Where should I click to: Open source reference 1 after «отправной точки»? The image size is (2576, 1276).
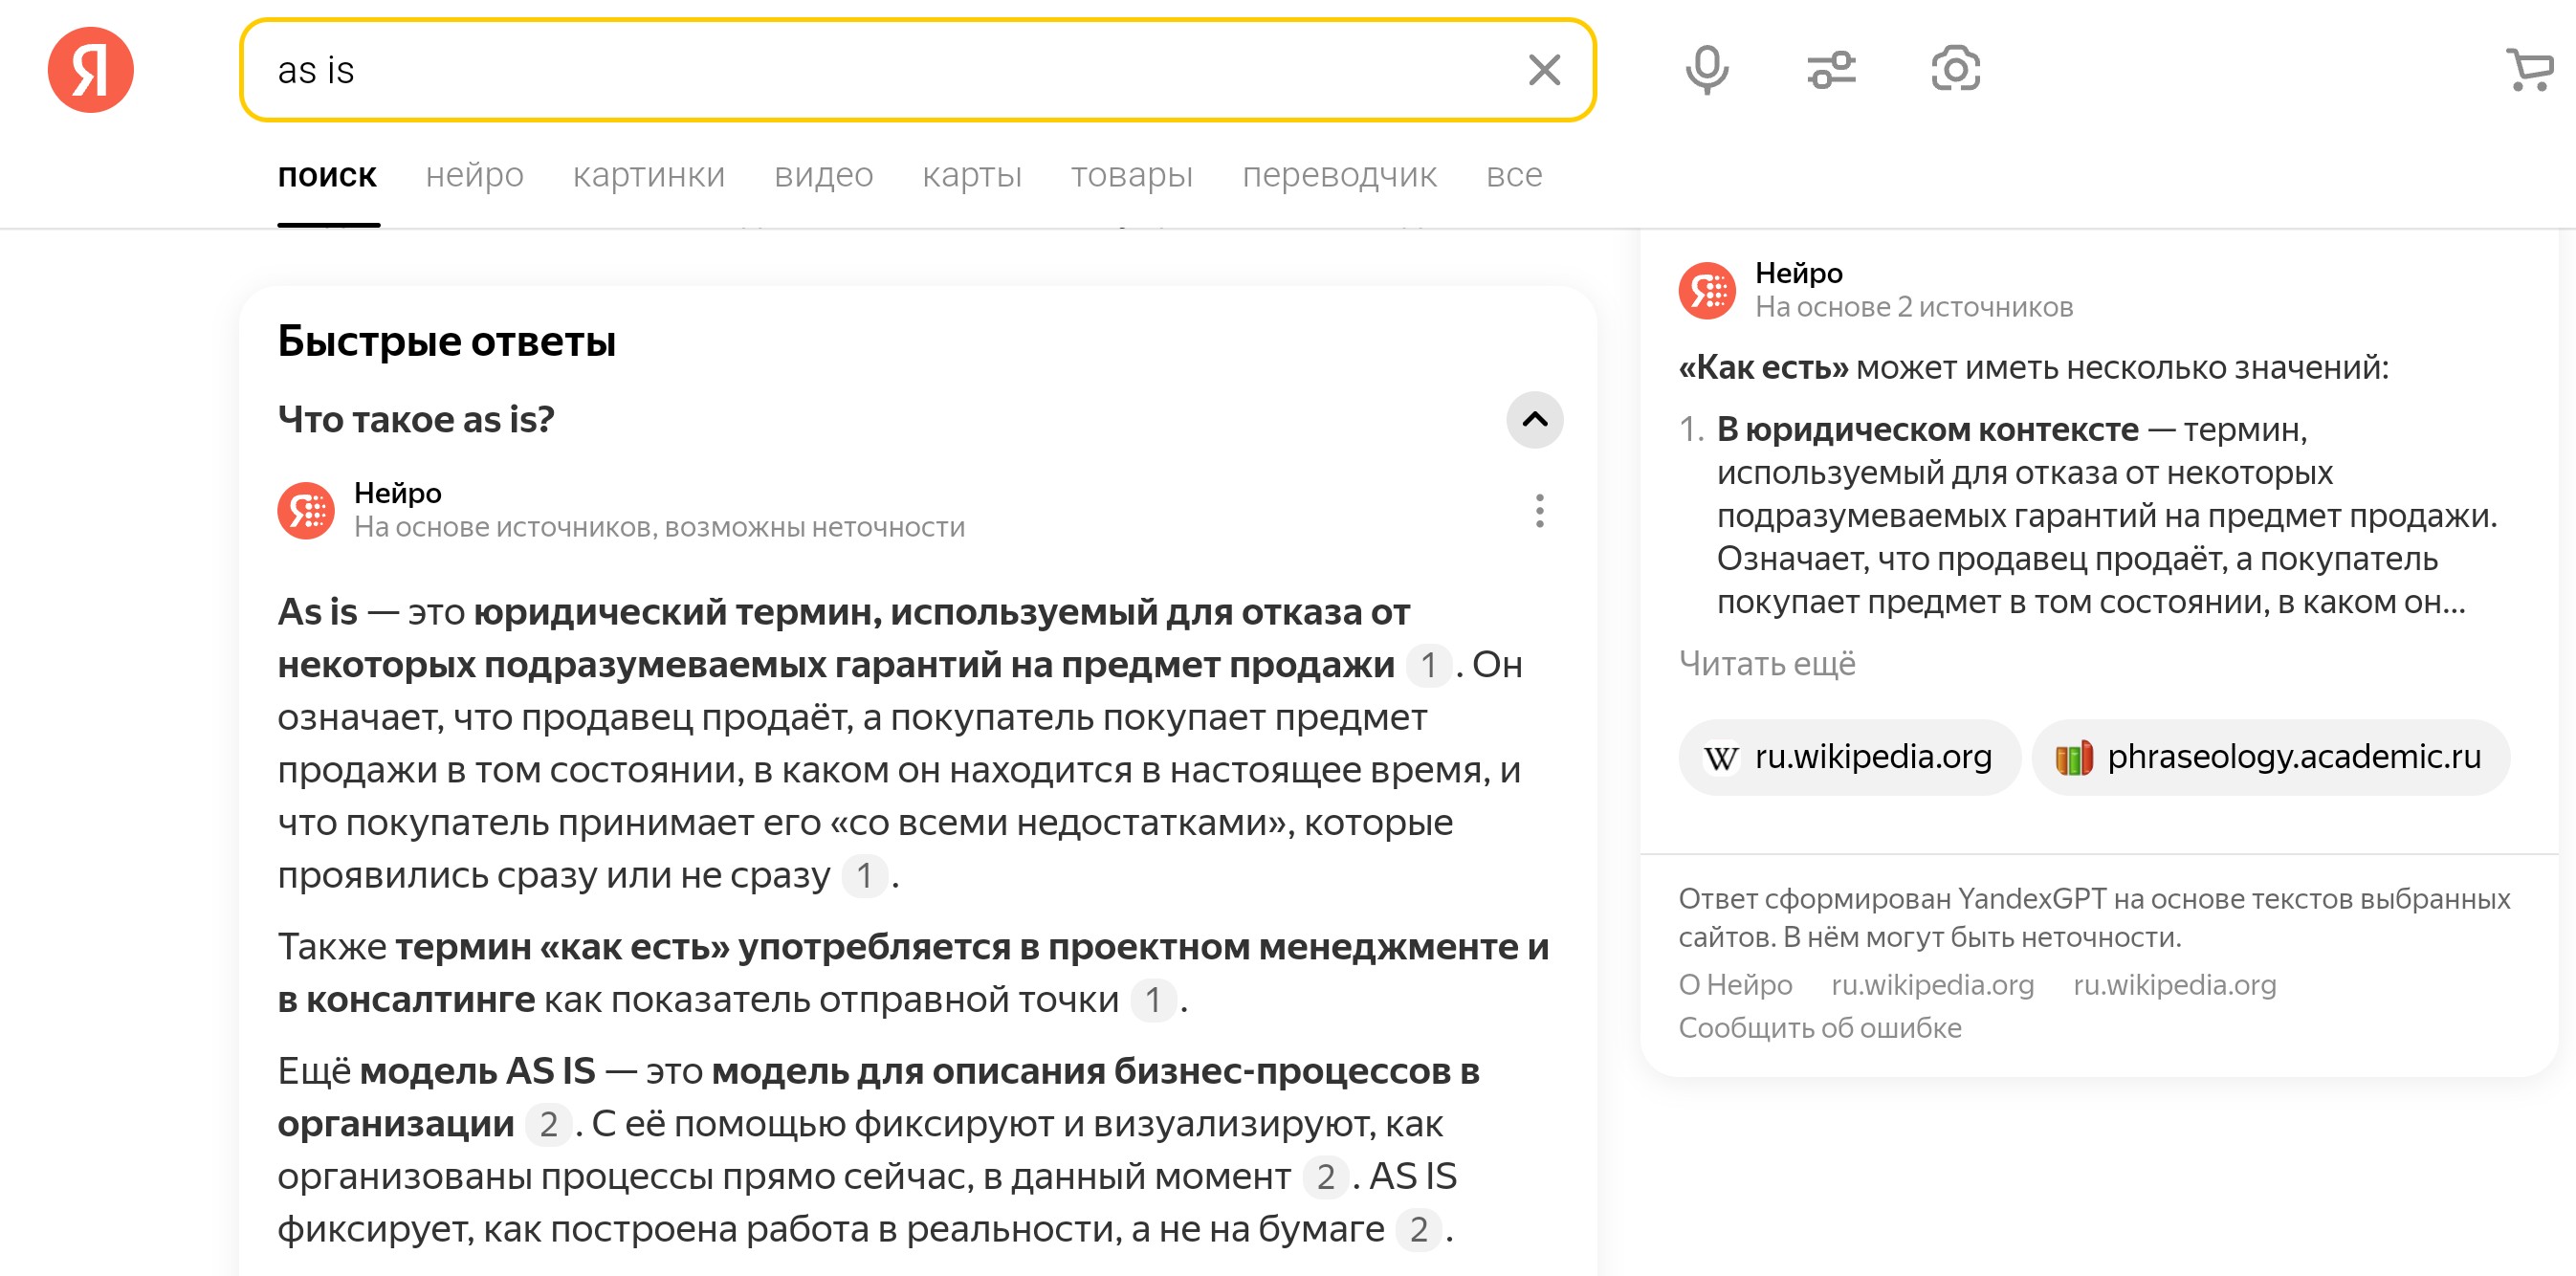pyautogui.click(x=1153, y=1001)
